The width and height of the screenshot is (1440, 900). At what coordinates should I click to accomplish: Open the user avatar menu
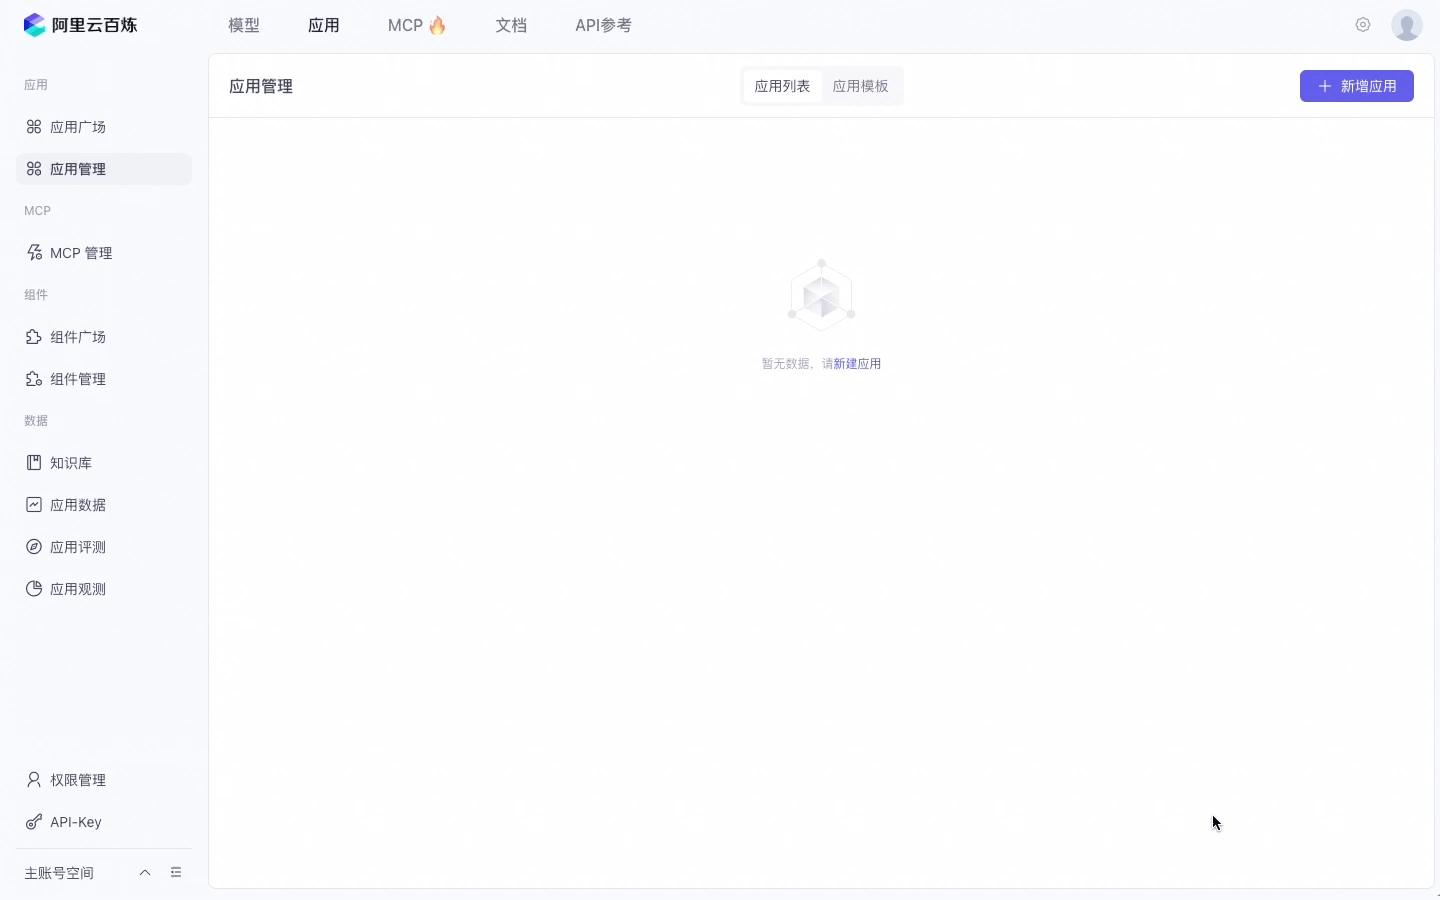click(x=1407, y=25)
